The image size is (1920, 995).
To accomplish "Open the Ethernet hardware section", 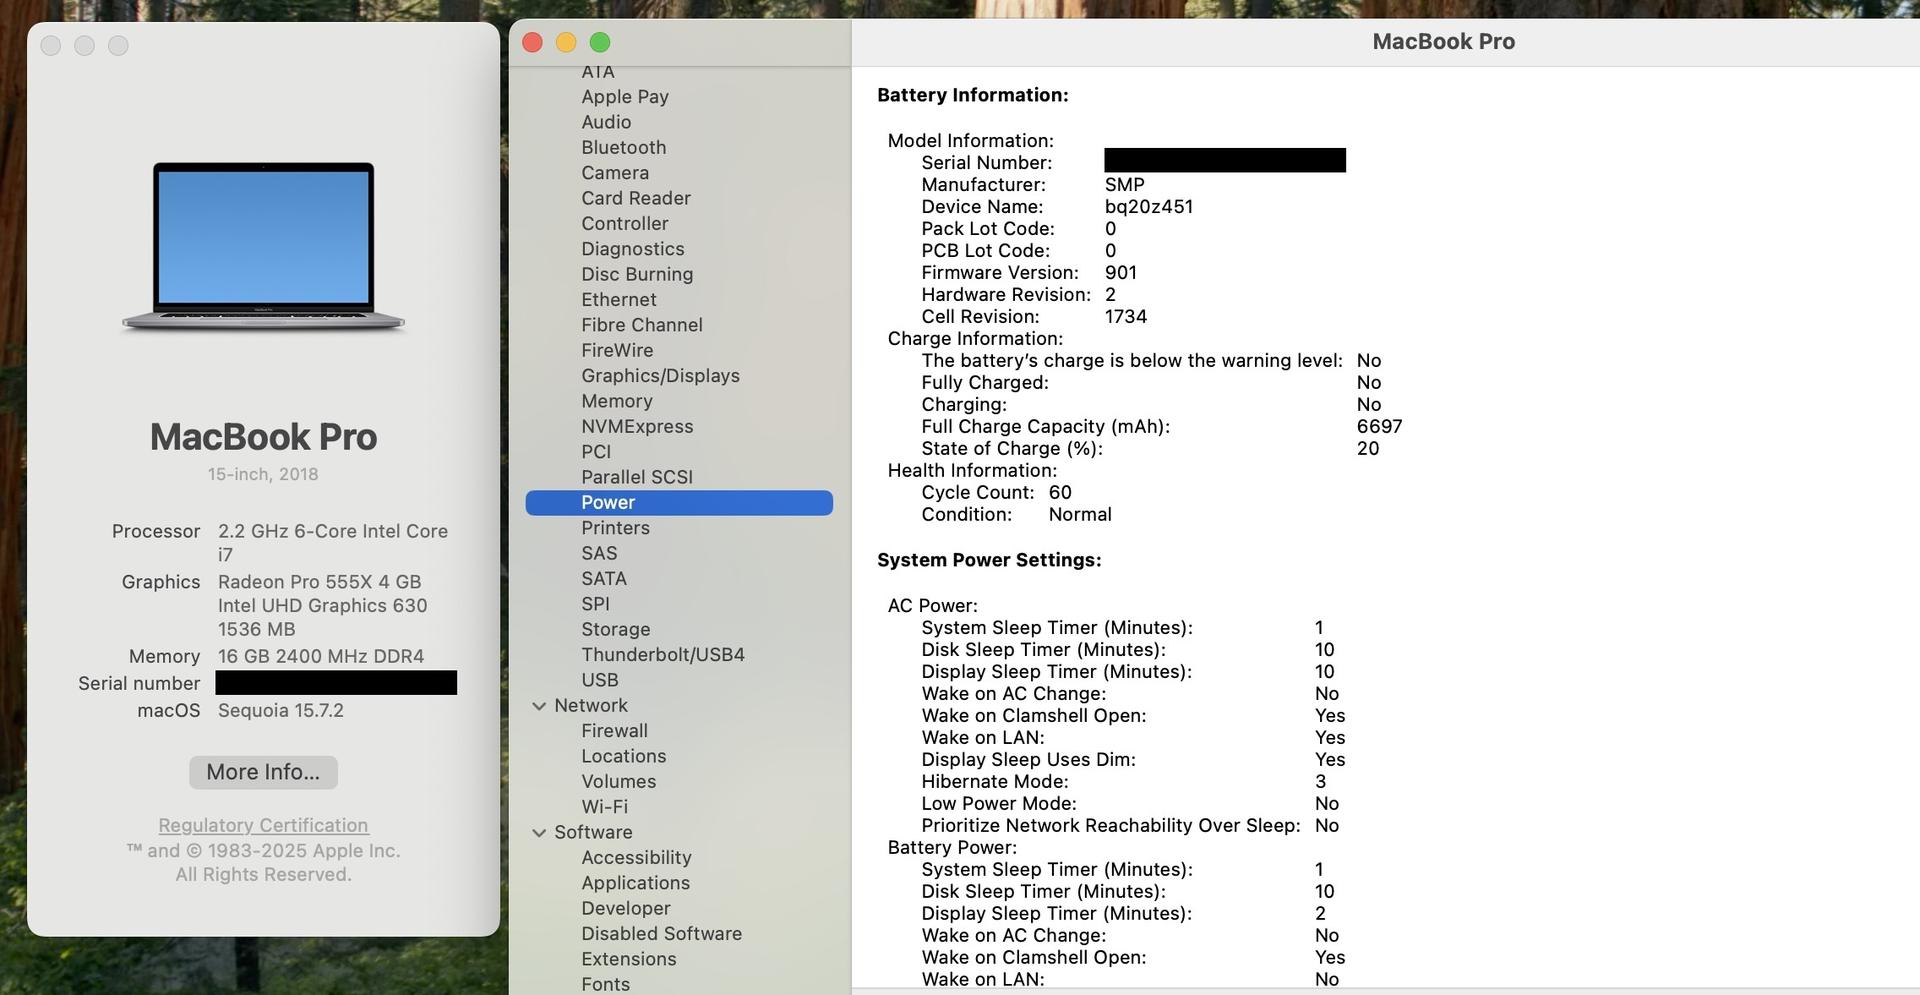I will [x=619, y=299].
